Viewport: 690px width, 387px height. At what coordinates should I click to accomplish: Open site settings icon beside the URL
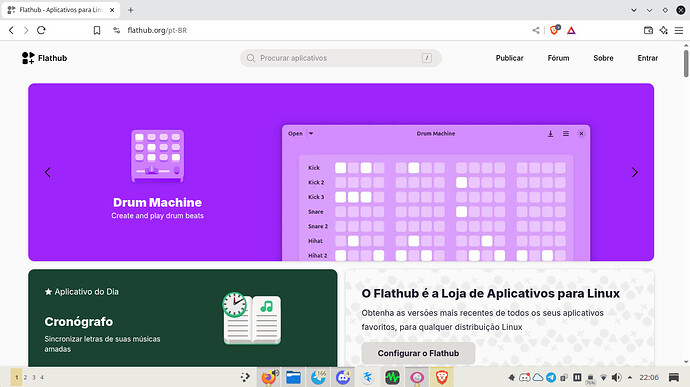117,30
